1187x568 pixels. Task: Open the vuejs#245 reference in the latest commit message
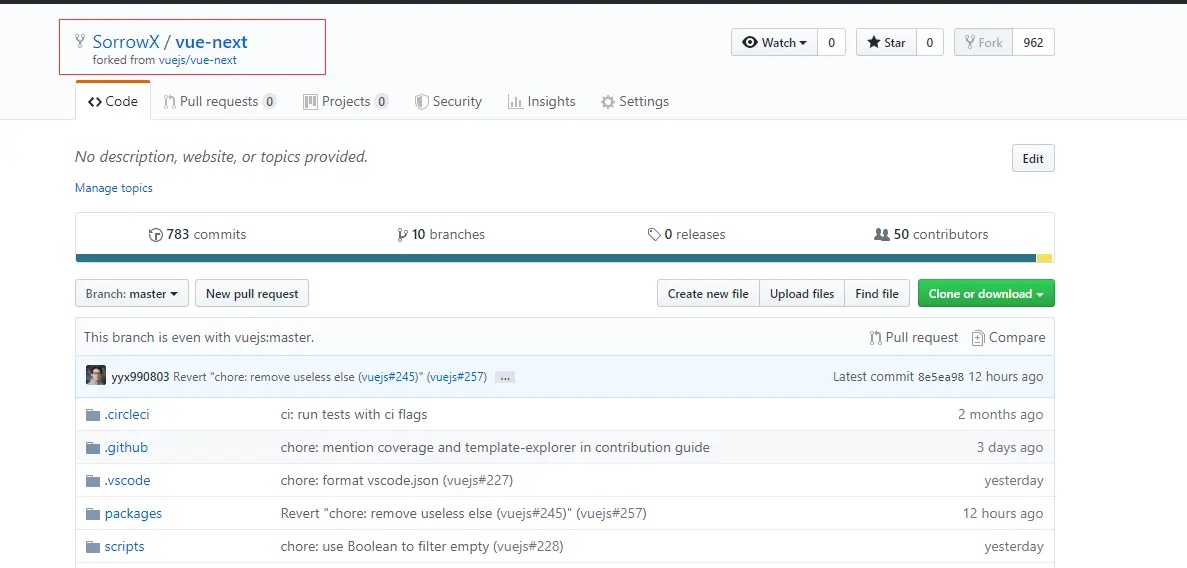(389, 376)
